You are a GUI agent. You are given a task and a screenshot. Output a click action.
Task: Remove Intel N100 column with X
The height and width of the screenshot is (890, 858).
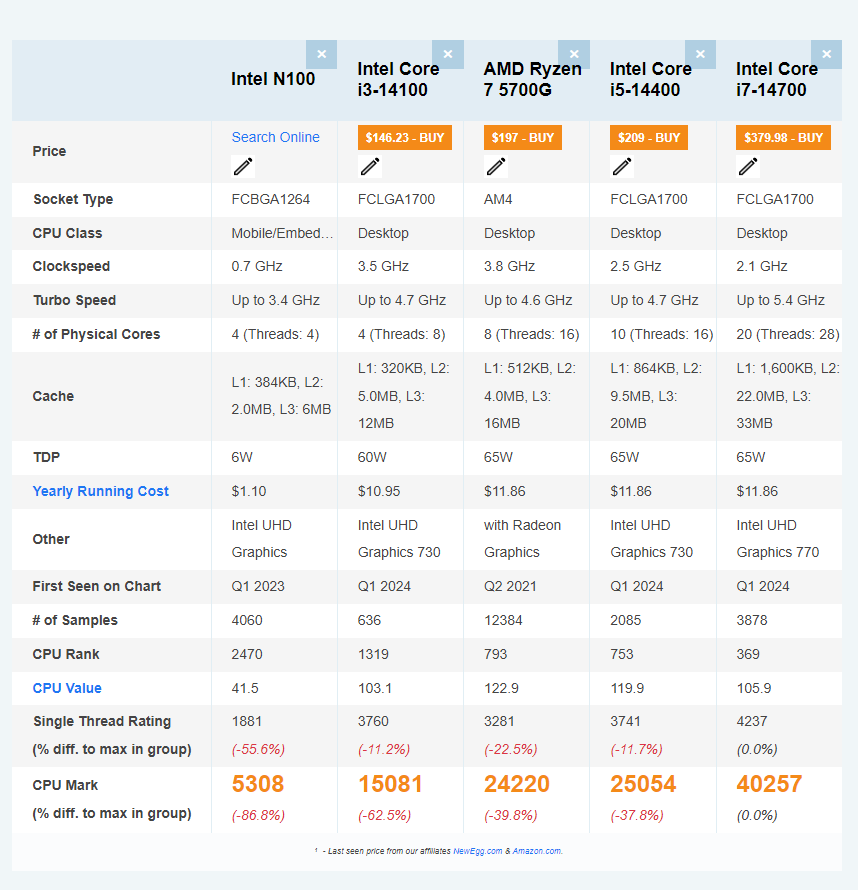pyautogui.click(x=322, y=54)
